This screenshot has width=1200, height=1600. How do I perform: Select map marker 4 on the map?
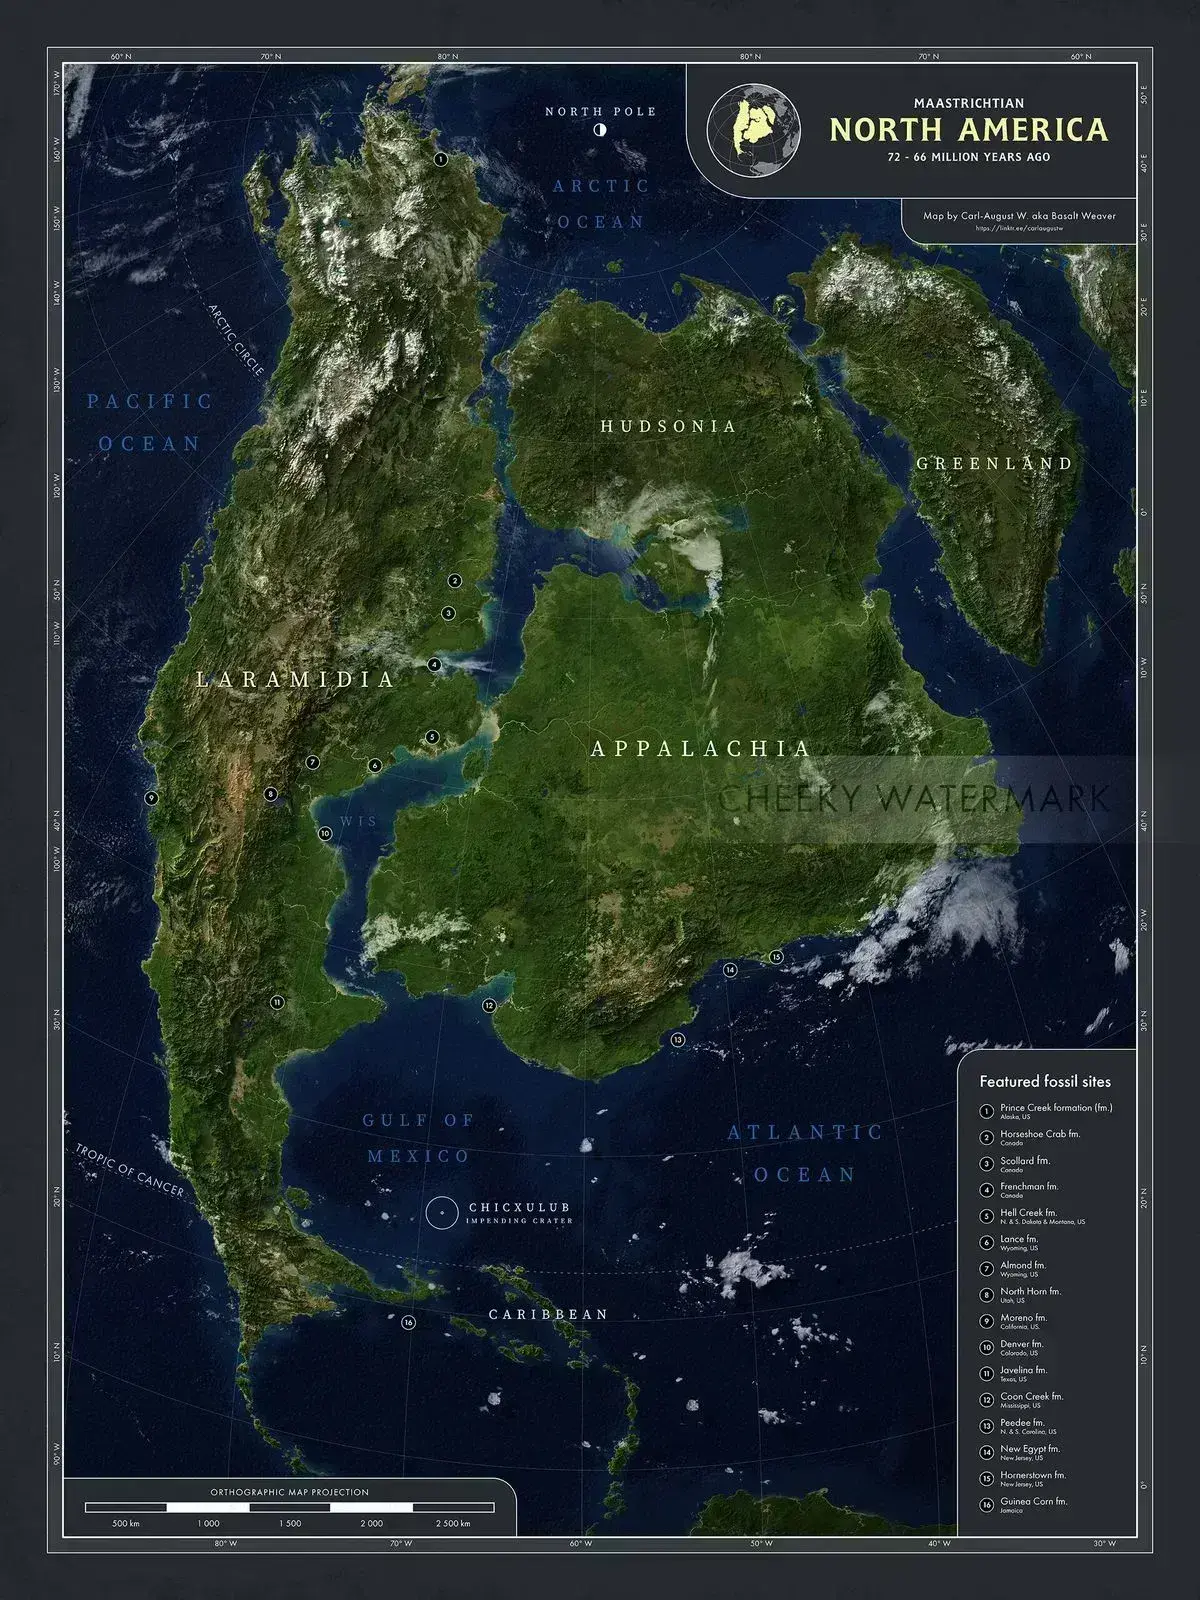[434, 664]
